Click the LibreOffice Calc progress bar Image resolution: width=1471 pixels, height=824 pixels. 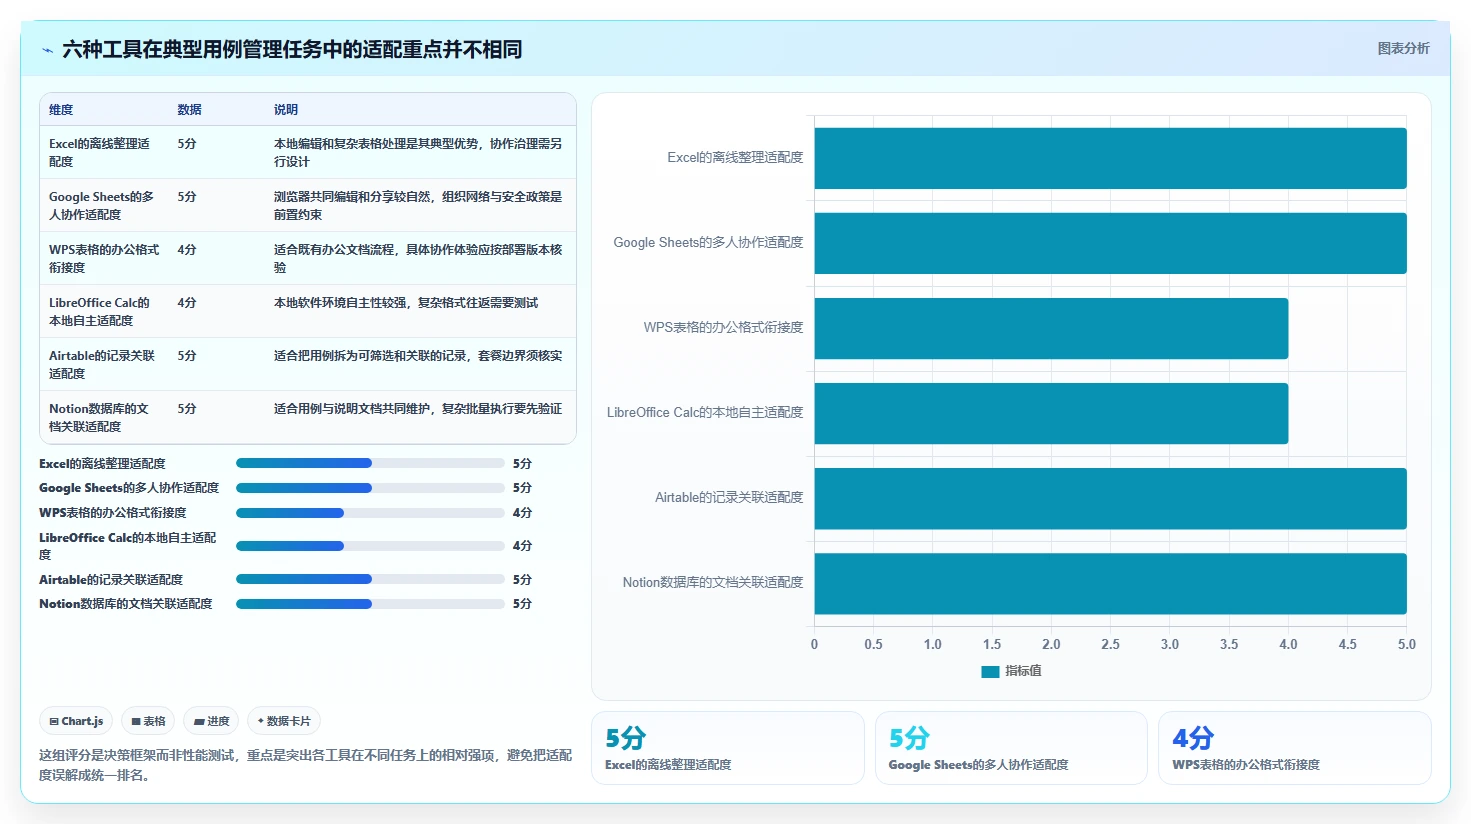[x=370, y=546]
